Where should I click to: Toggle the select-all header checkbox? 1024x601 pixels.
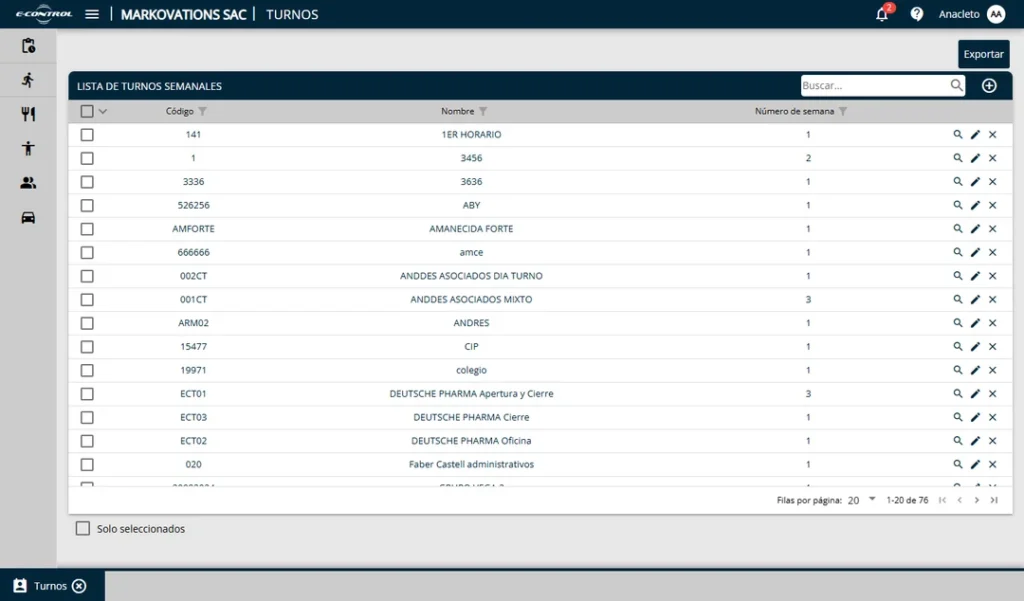tap(87, 111)
